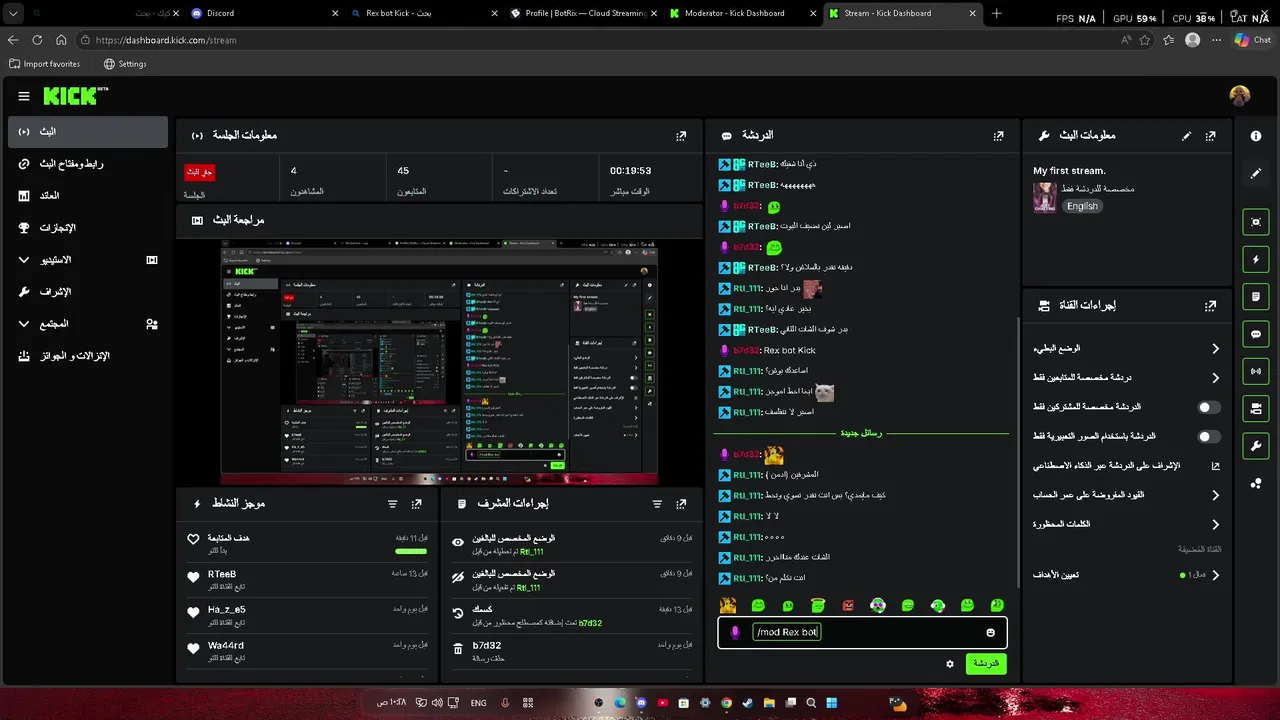Open stream URL and key page

tap(88, 164)
